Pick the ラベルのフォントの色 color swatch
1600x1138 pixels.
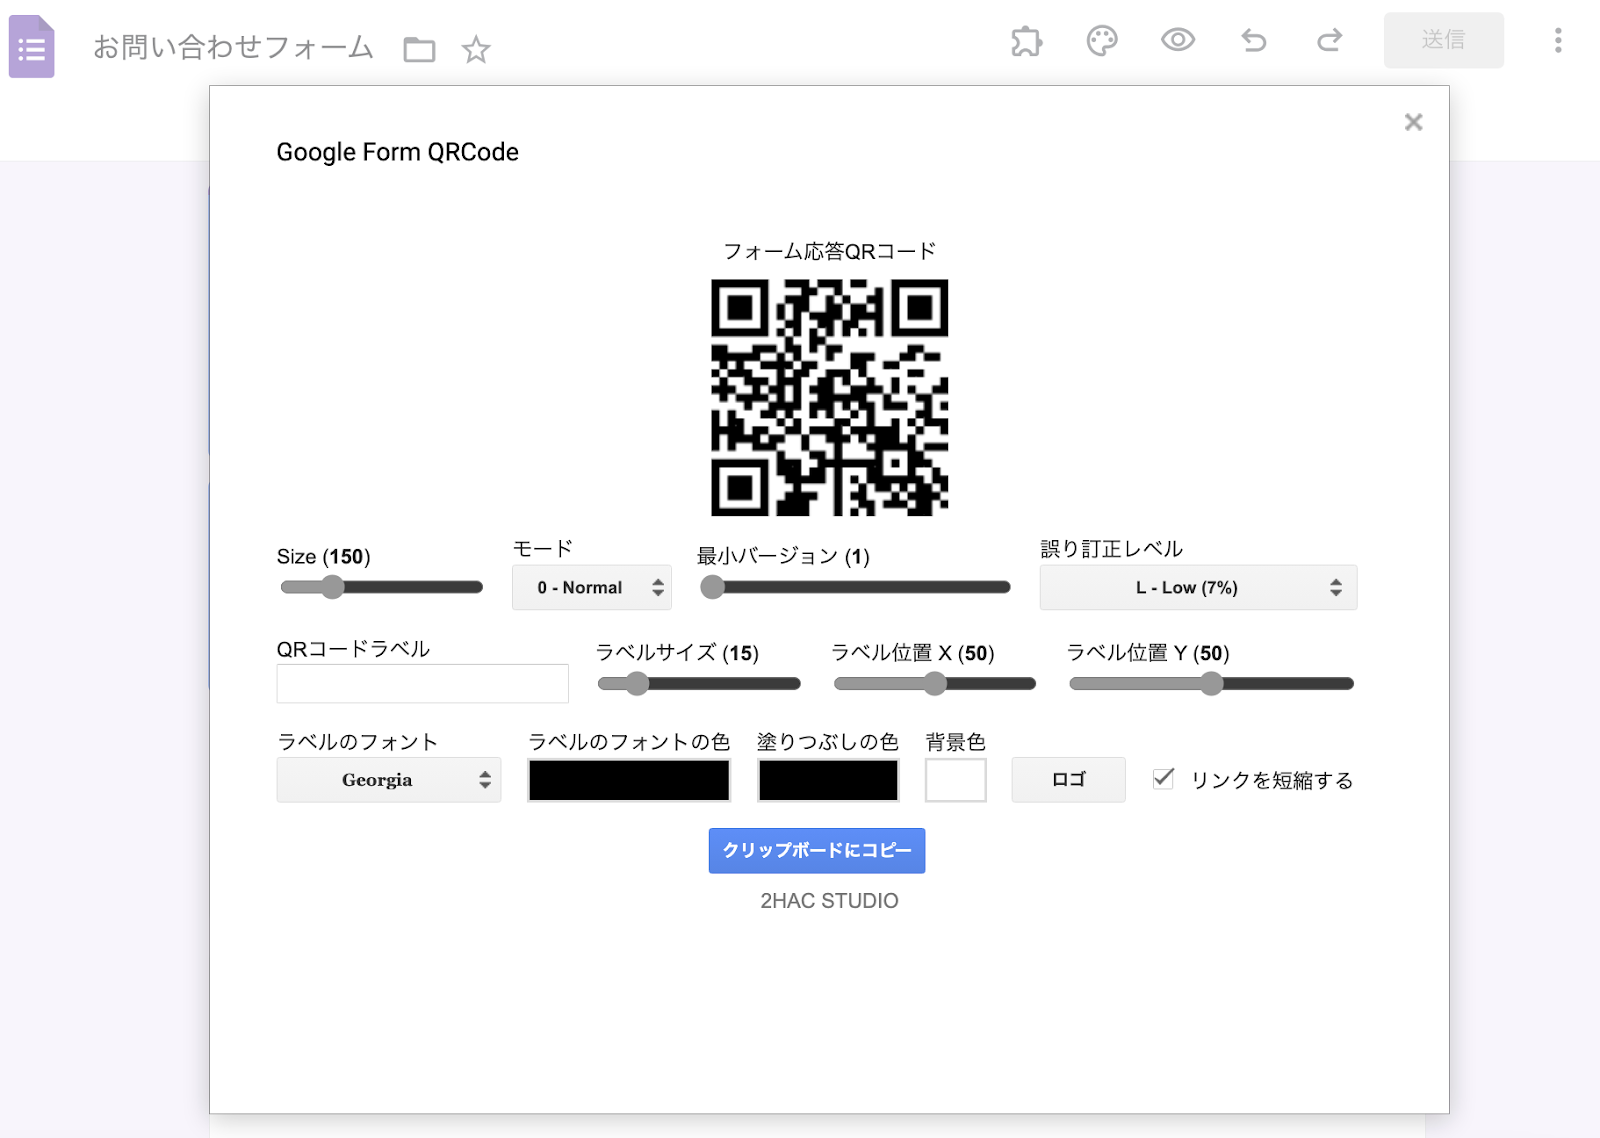coord(629,780)
